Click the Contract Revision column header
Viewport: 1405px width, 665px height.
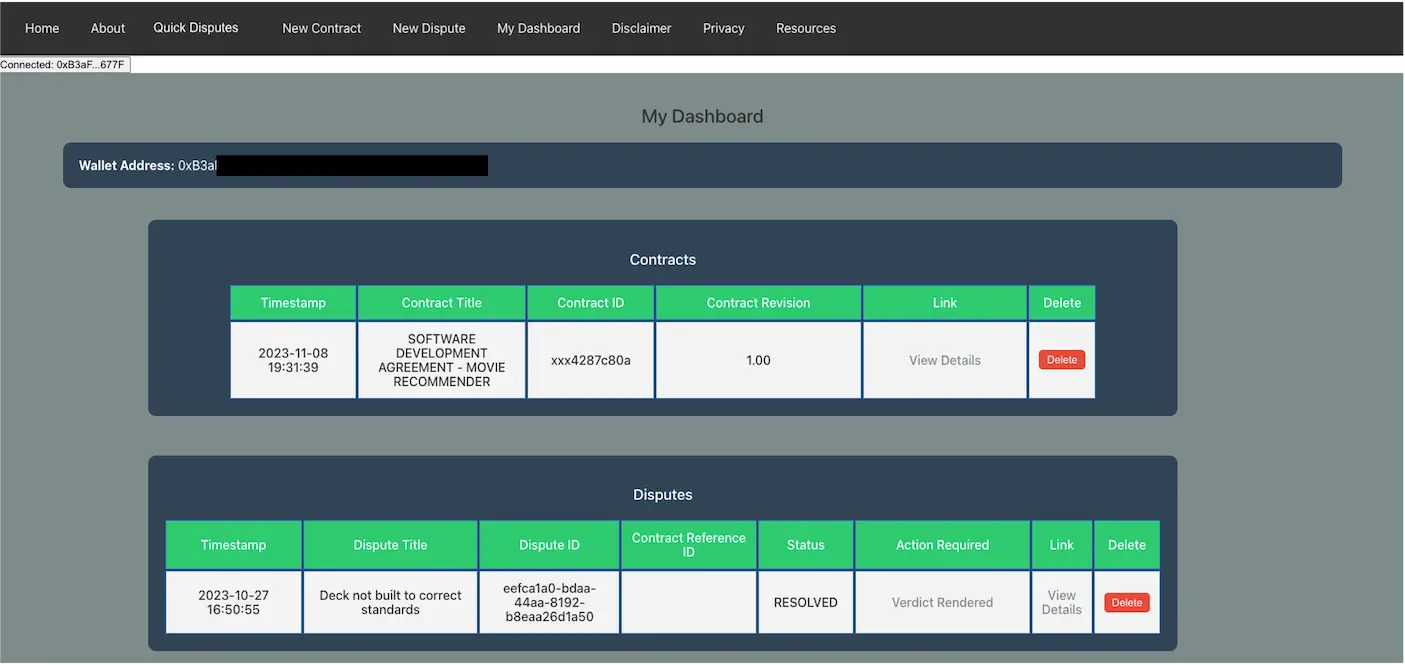click(x=757, y=302)
